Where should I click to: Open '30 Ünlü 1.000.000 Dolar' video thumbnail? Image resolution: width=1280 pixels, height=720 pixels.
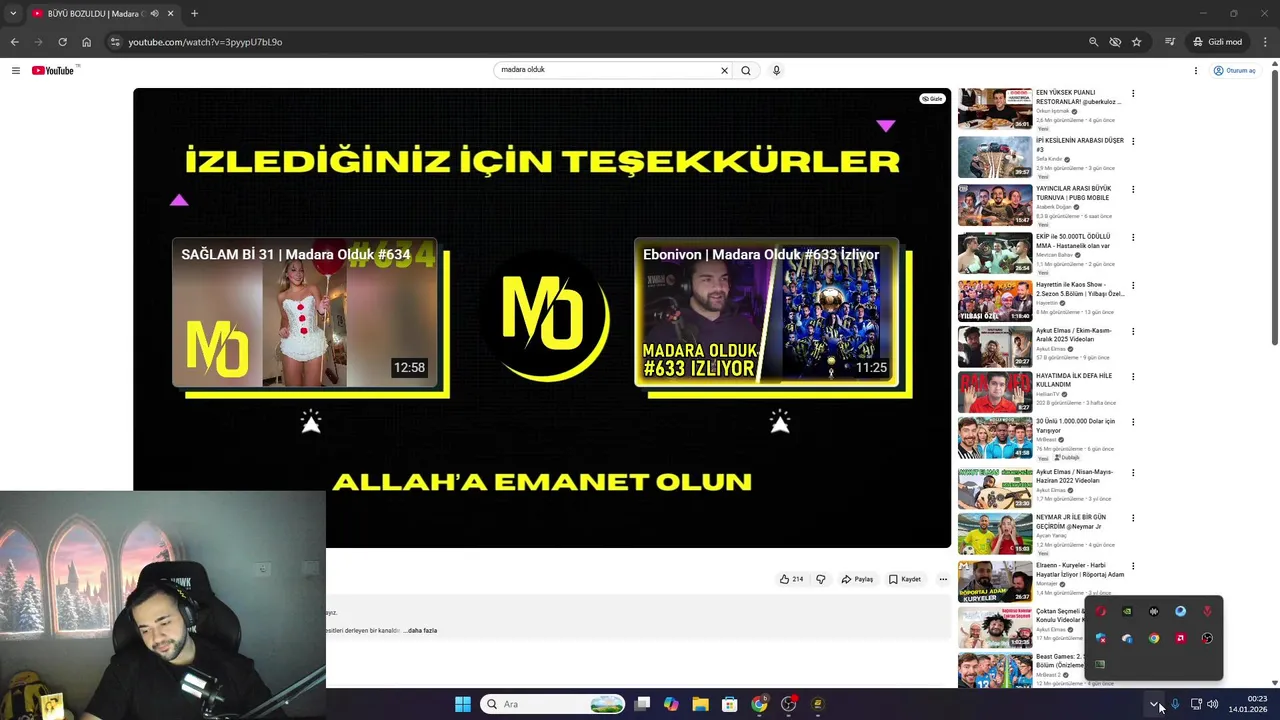click(x=995, y=438)
